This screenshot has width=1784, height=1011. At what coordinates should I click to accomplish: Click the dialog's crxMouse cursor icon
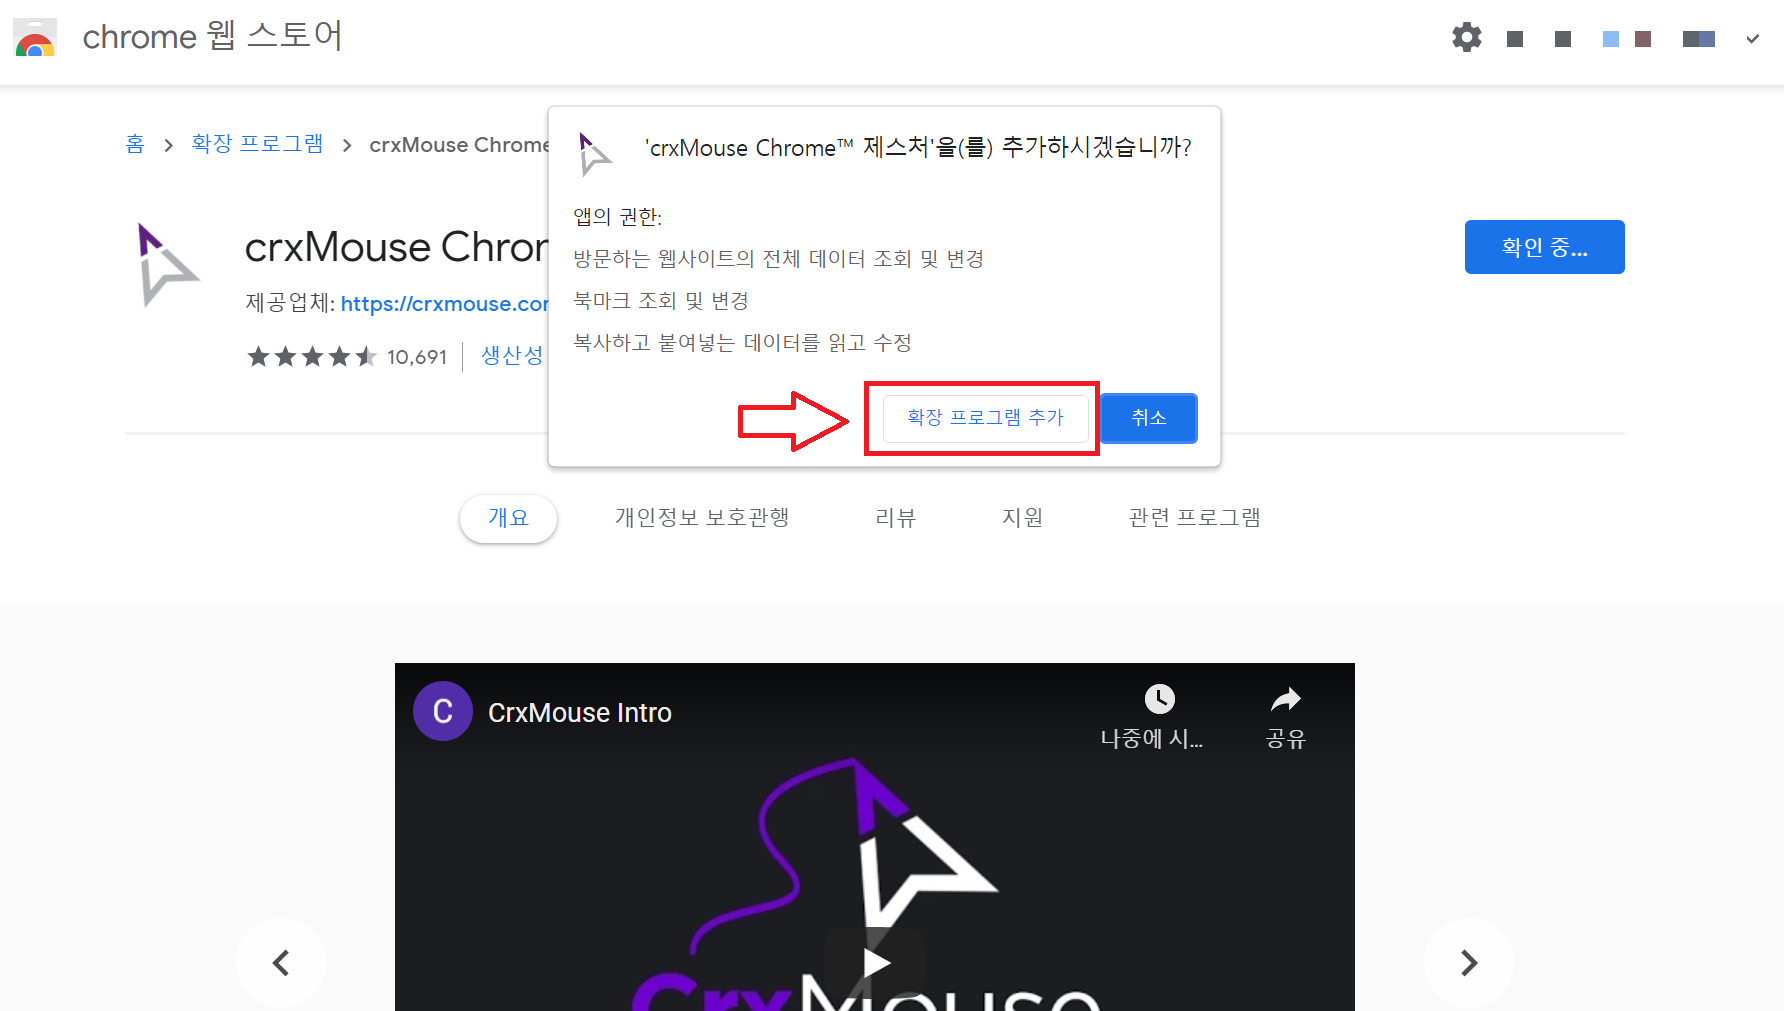pos(594,153)
